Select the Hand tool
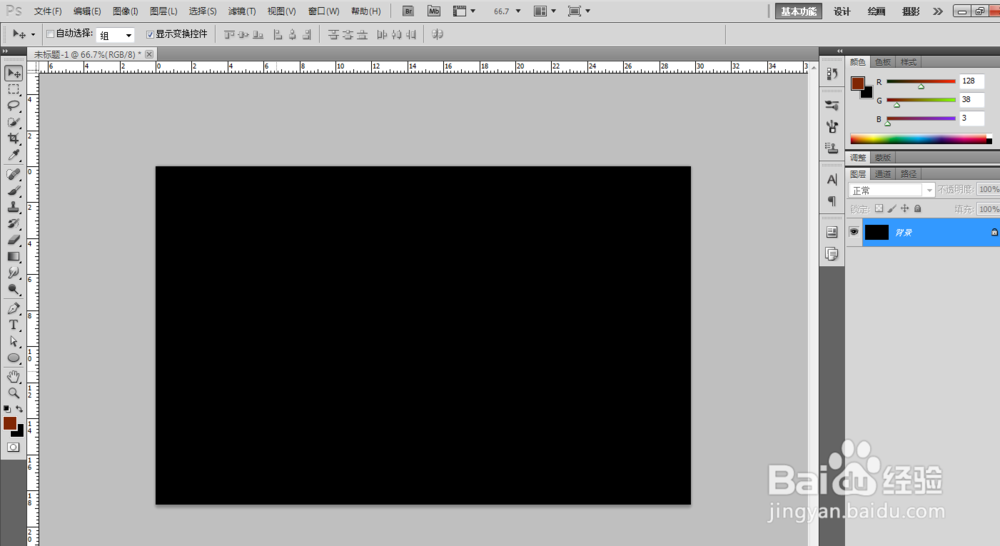Screen dimensions: 1000x546 tap(13, 377)
